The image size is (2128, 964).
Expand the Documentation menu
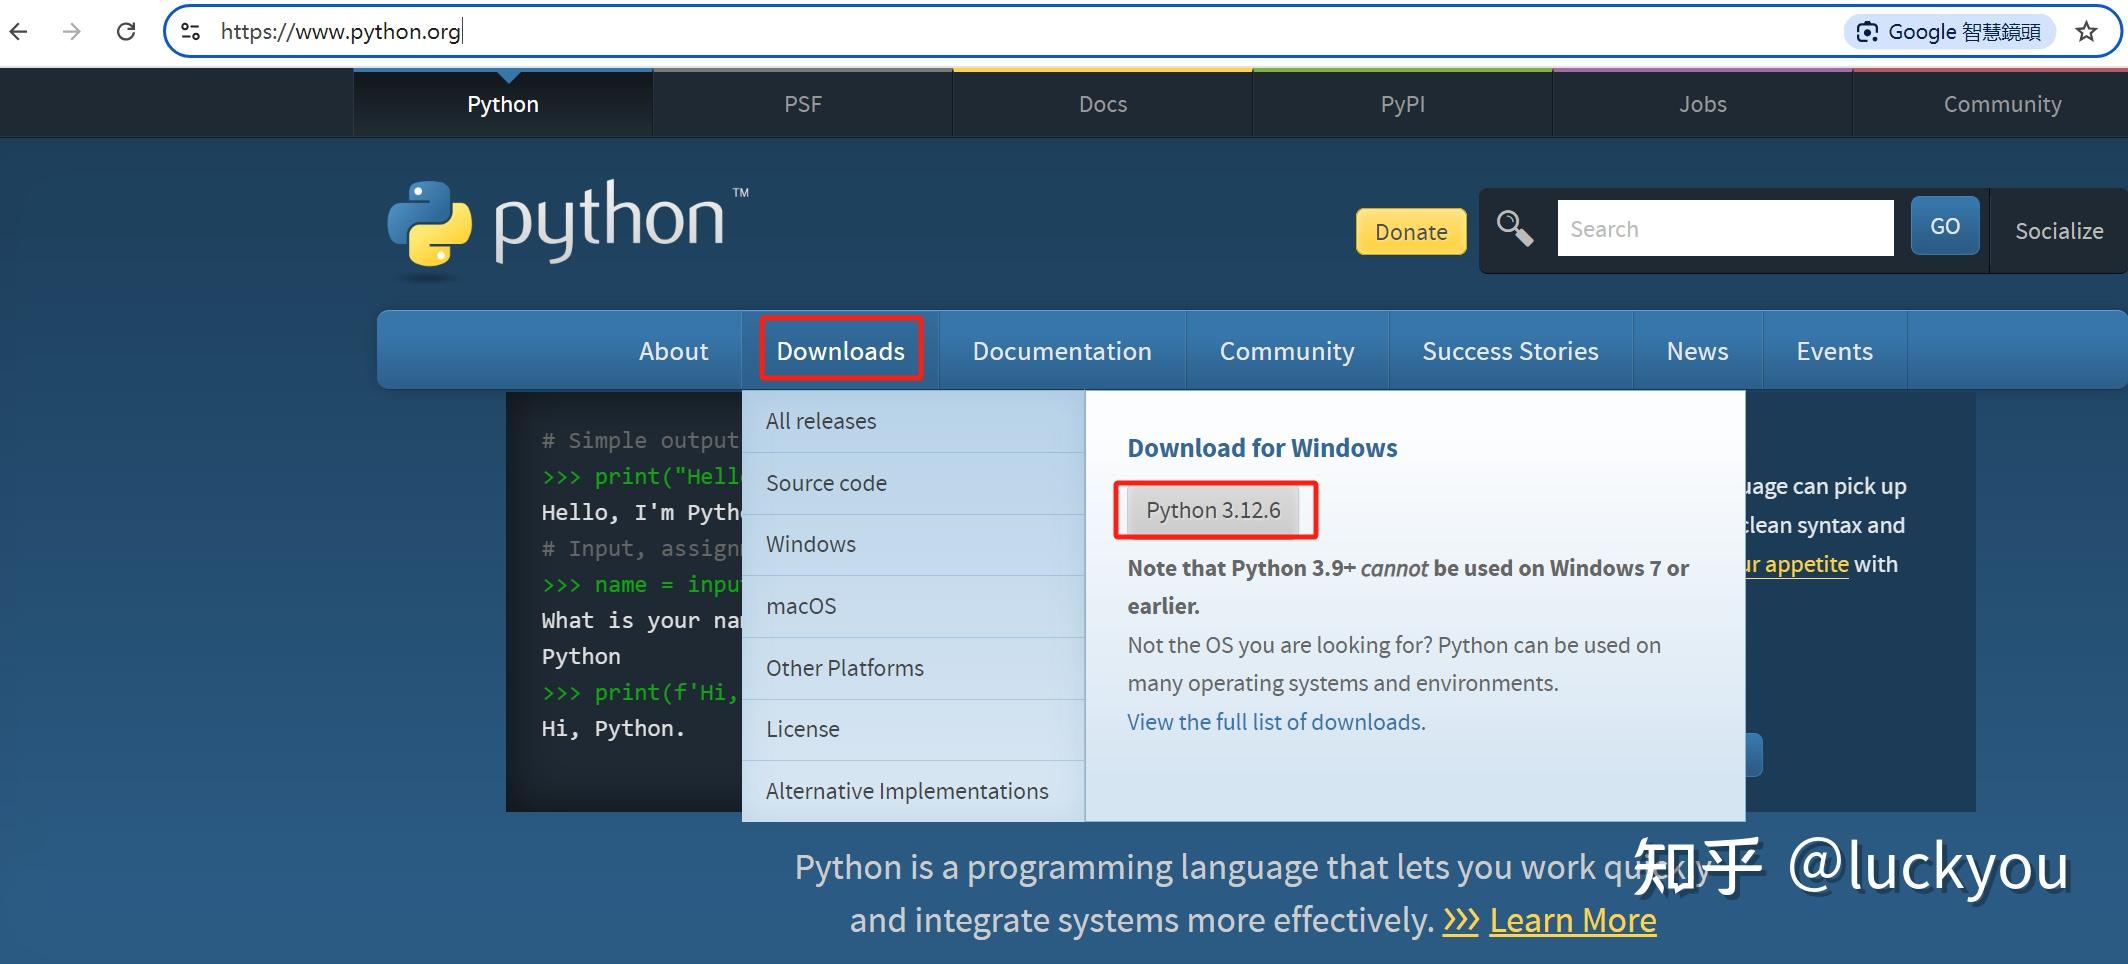pos(1061,351)
